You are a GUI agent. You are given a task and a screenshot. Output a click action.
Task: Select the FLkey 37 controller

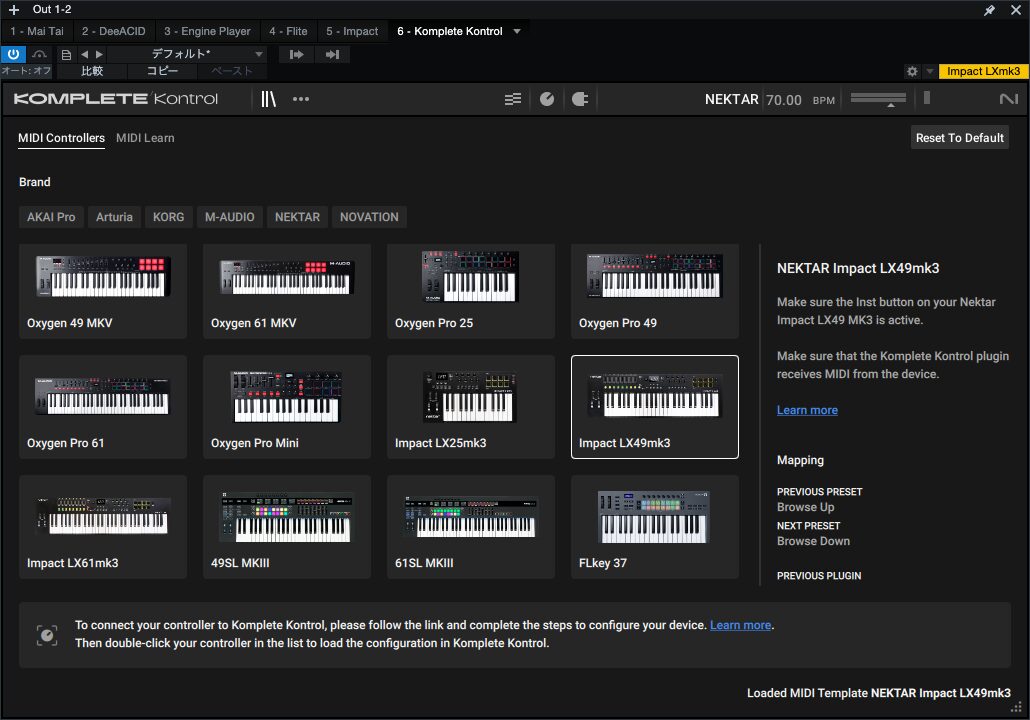655,527
